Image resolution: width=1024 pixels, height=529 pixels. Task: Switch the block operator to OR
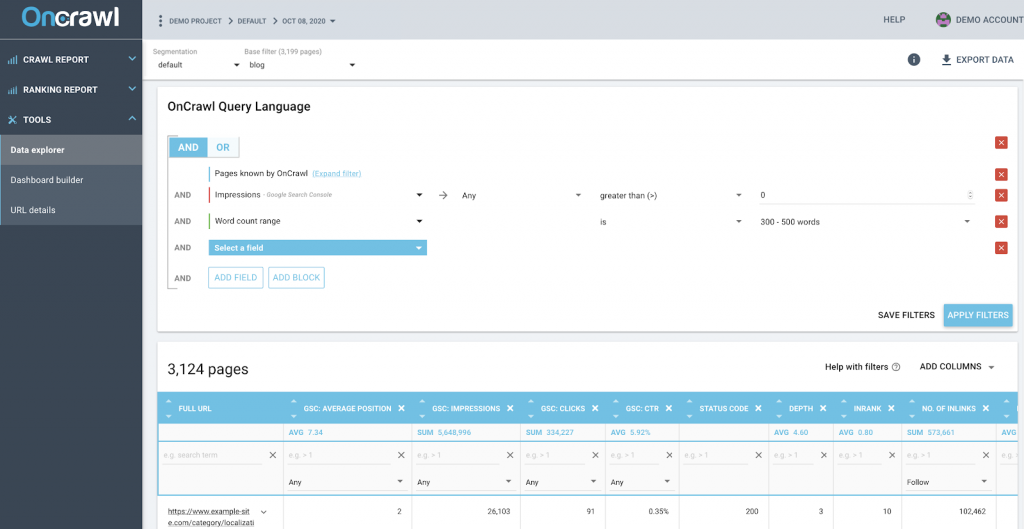pyautogui.click(x=223, y=147)
